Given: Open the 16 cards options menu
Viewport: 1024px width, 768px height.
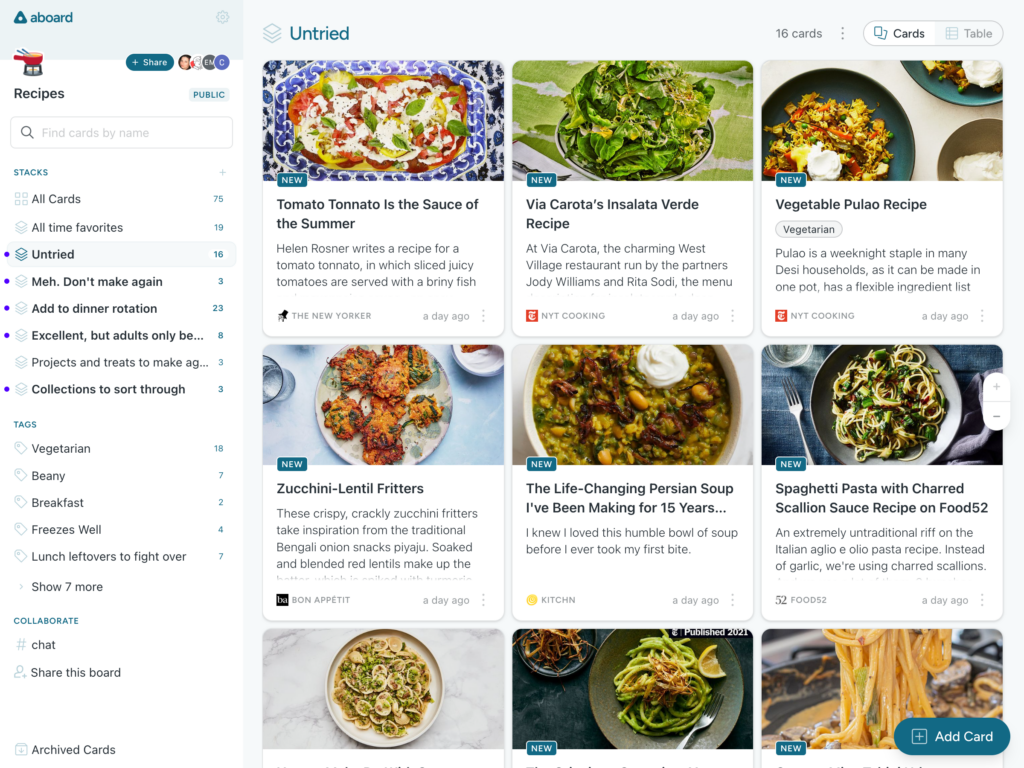Looking at the screenshot, I should [842, 33].
